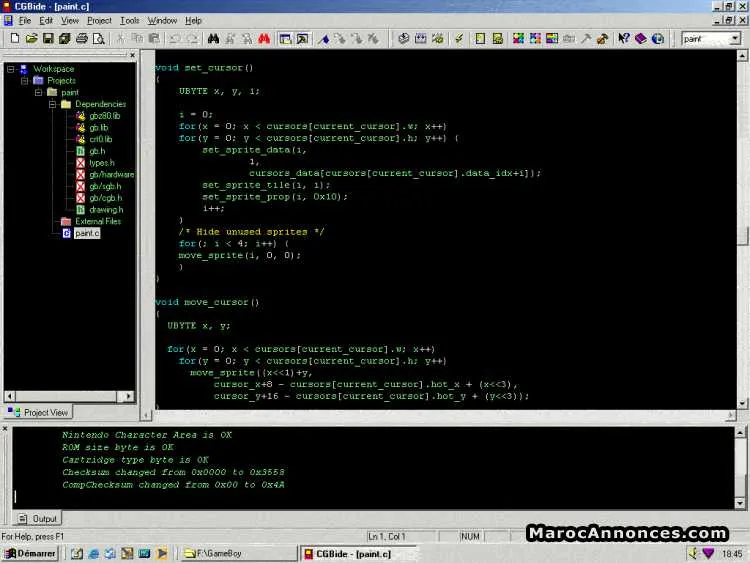Switch to the F:\GameBoy taskbar window

pos(239,553)
